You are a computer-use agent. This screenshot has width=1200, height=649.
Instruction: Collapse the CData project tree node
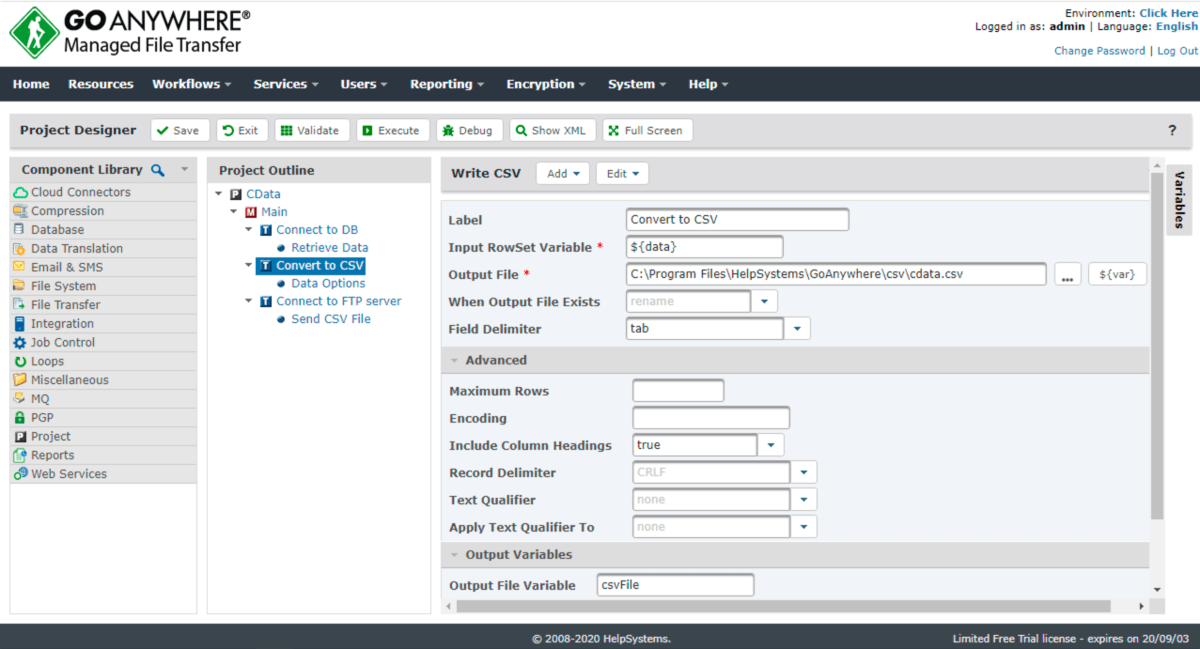pyautogui.click(x=220, y=194)
